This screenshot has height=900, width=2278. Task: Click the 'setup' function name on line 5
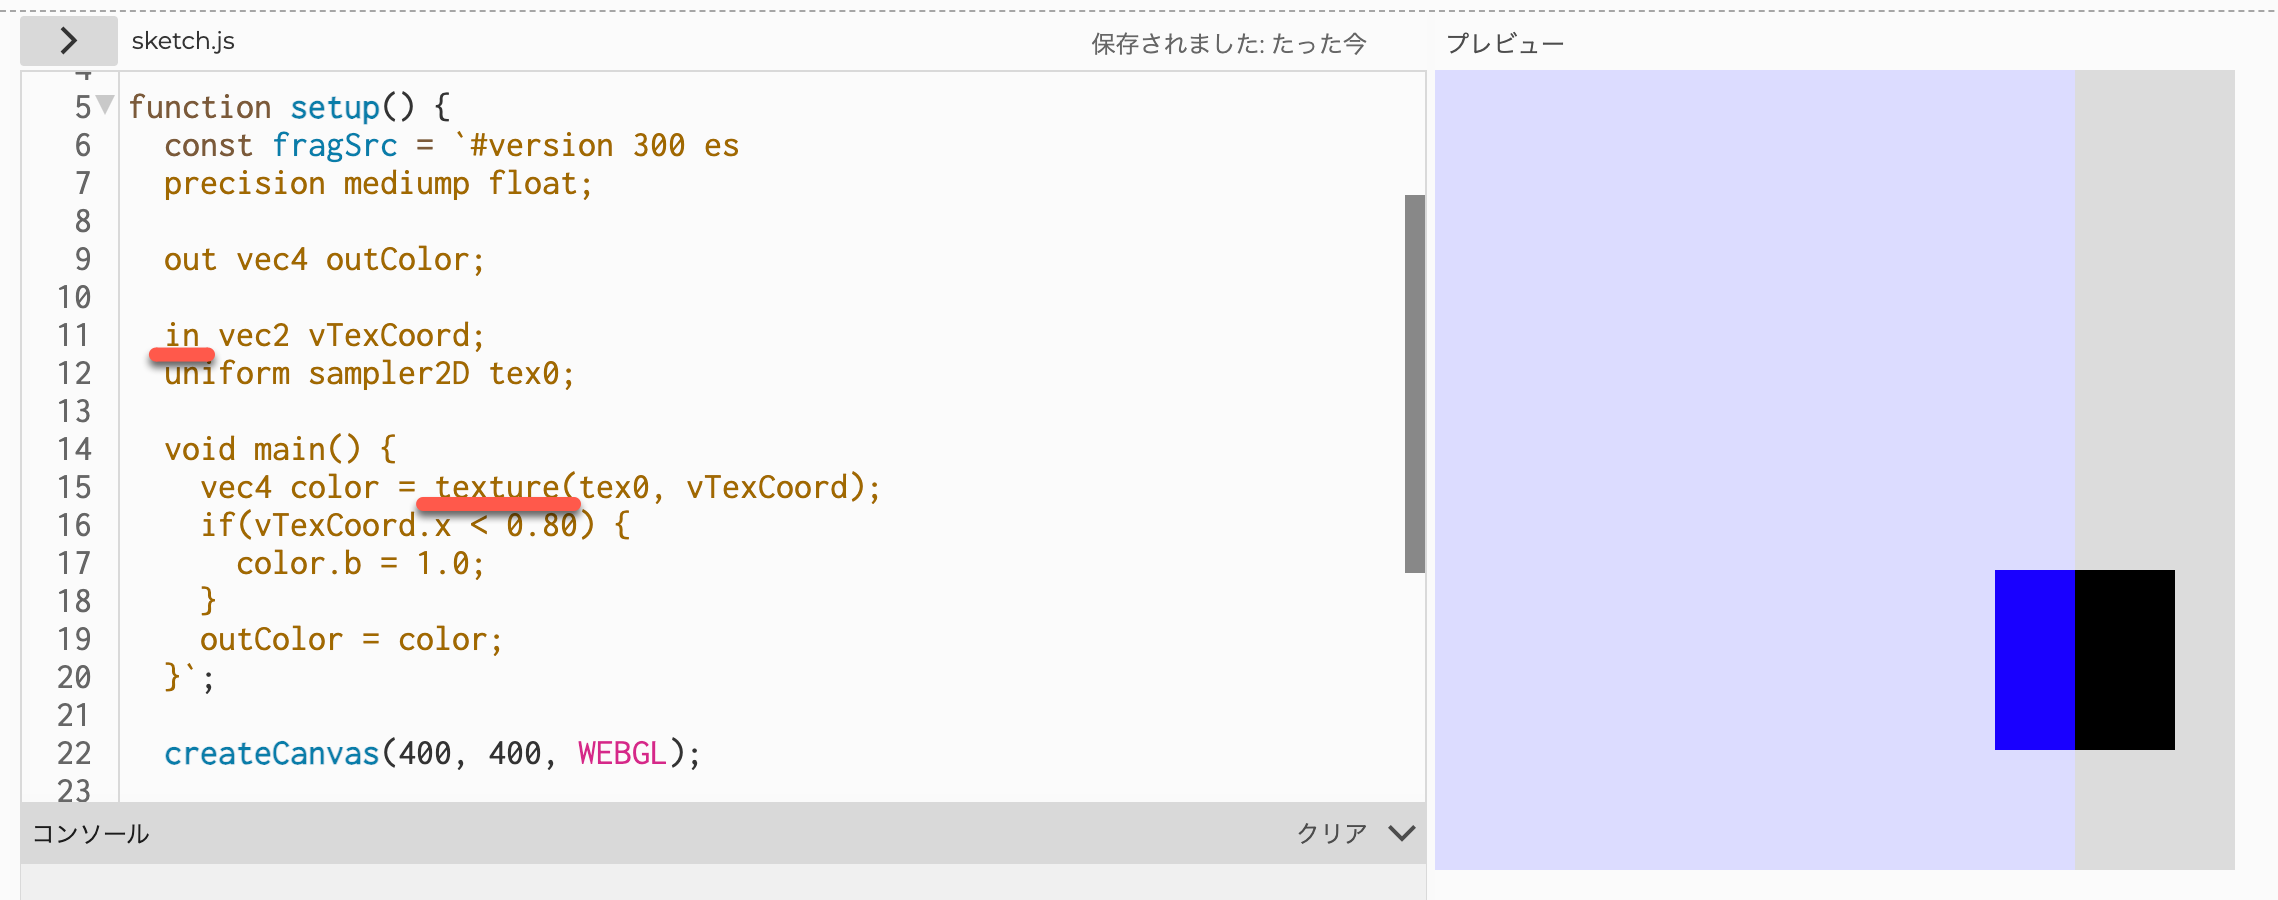point(335,108)
